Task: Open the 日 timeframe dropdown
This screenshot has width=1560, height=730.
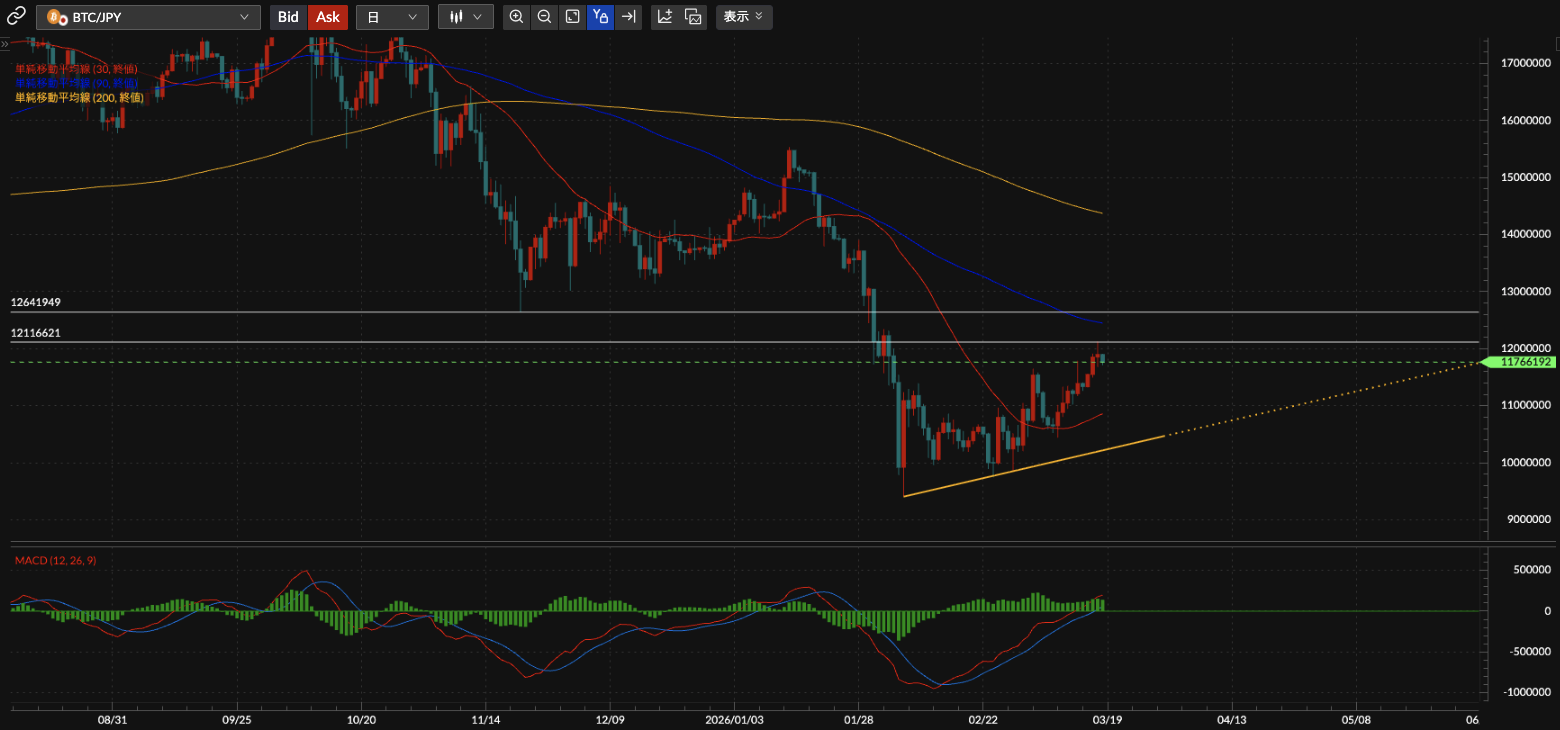Action: pos(392,17)
